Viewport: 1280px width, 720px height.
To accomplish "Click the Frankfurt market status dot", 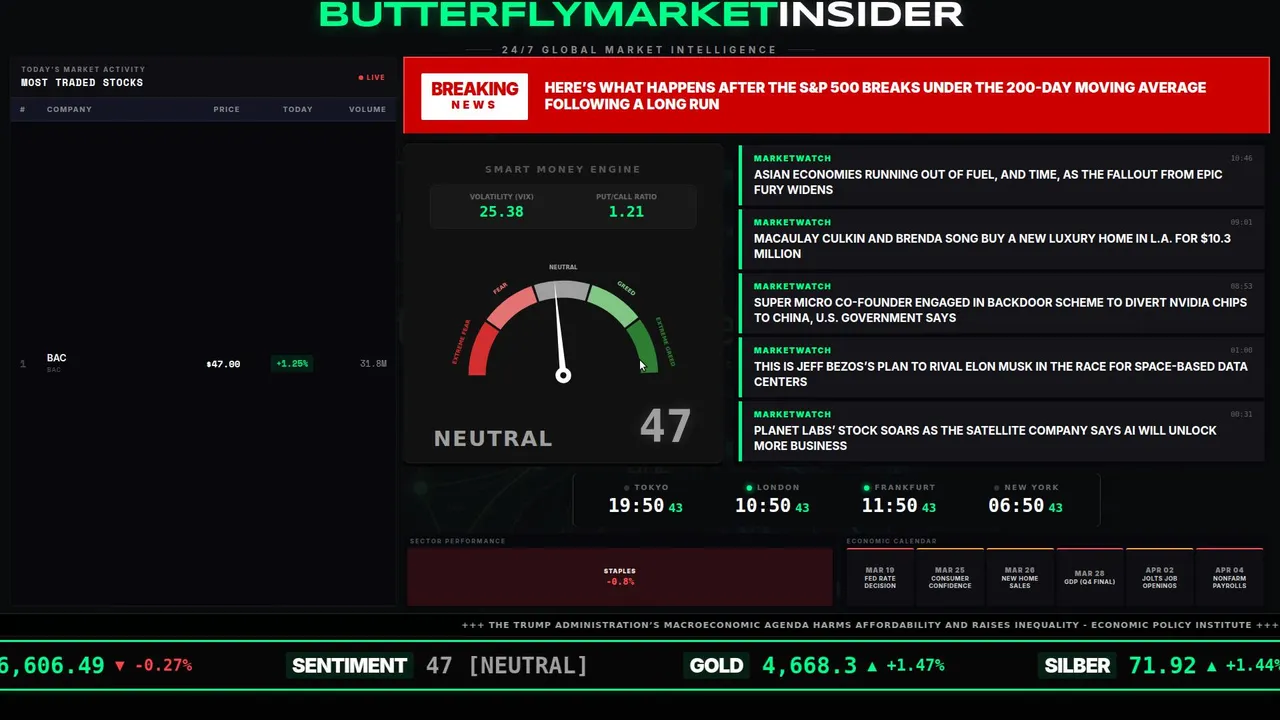I will tap(867, 488).
